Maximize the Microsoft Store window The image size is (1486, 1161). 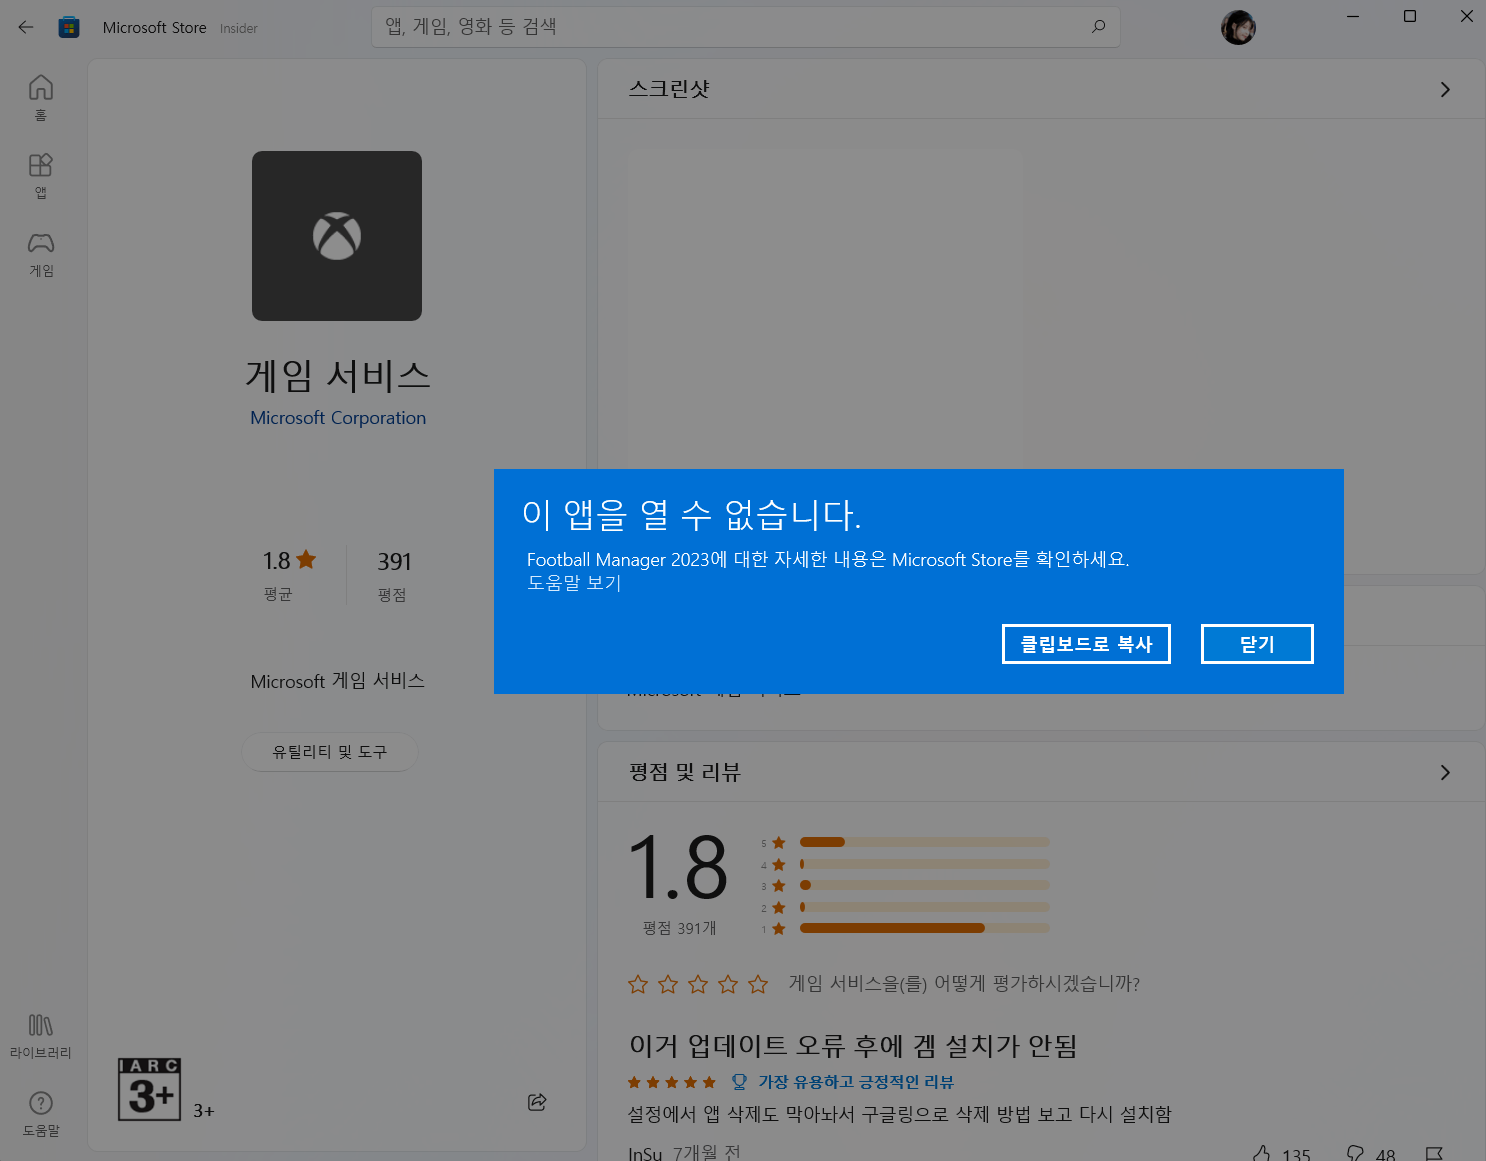1410,16
